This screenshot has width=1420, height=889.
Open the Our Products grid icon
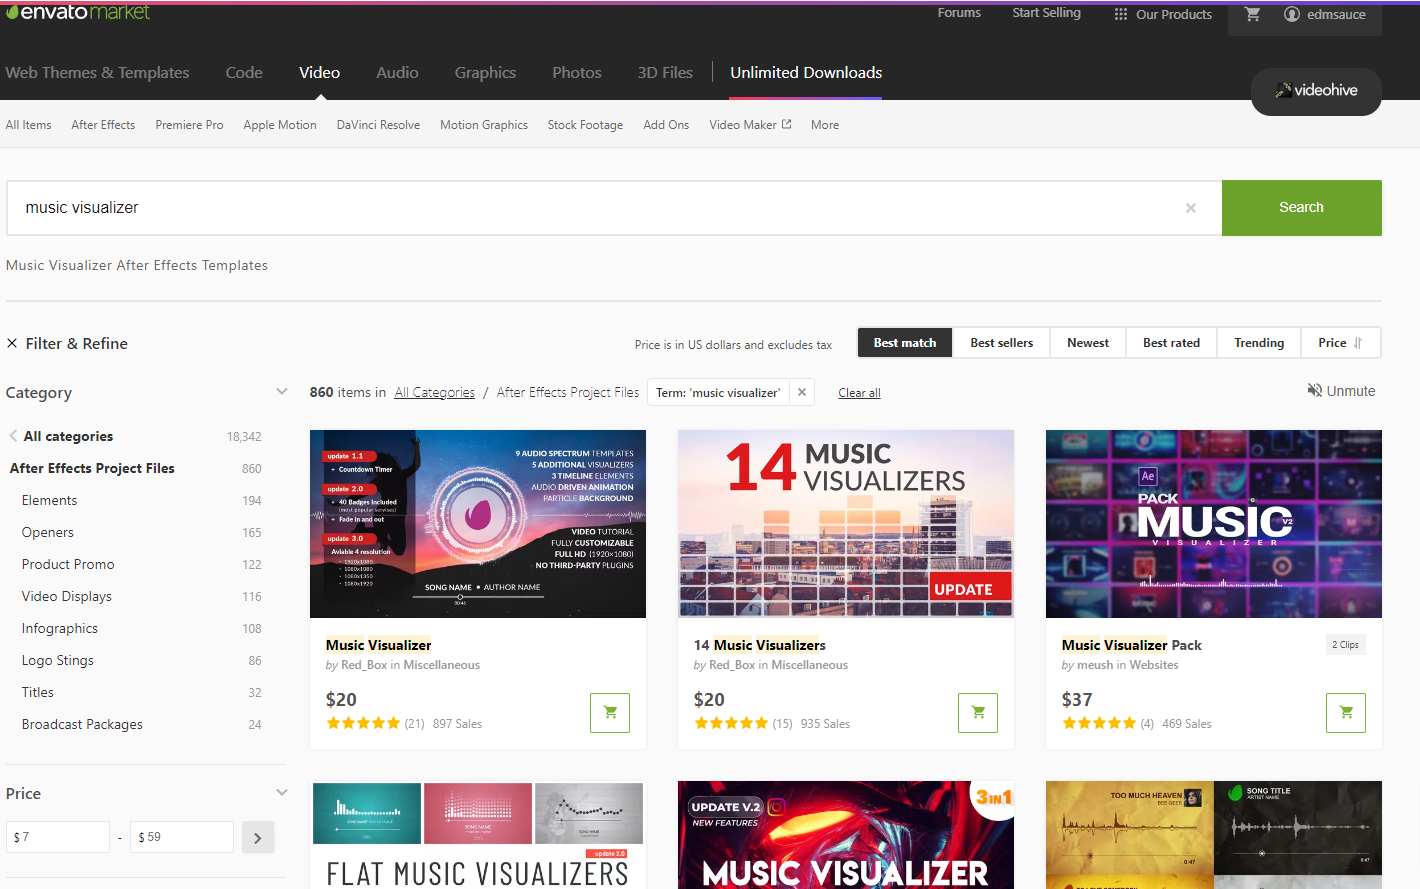(1120, 14)
